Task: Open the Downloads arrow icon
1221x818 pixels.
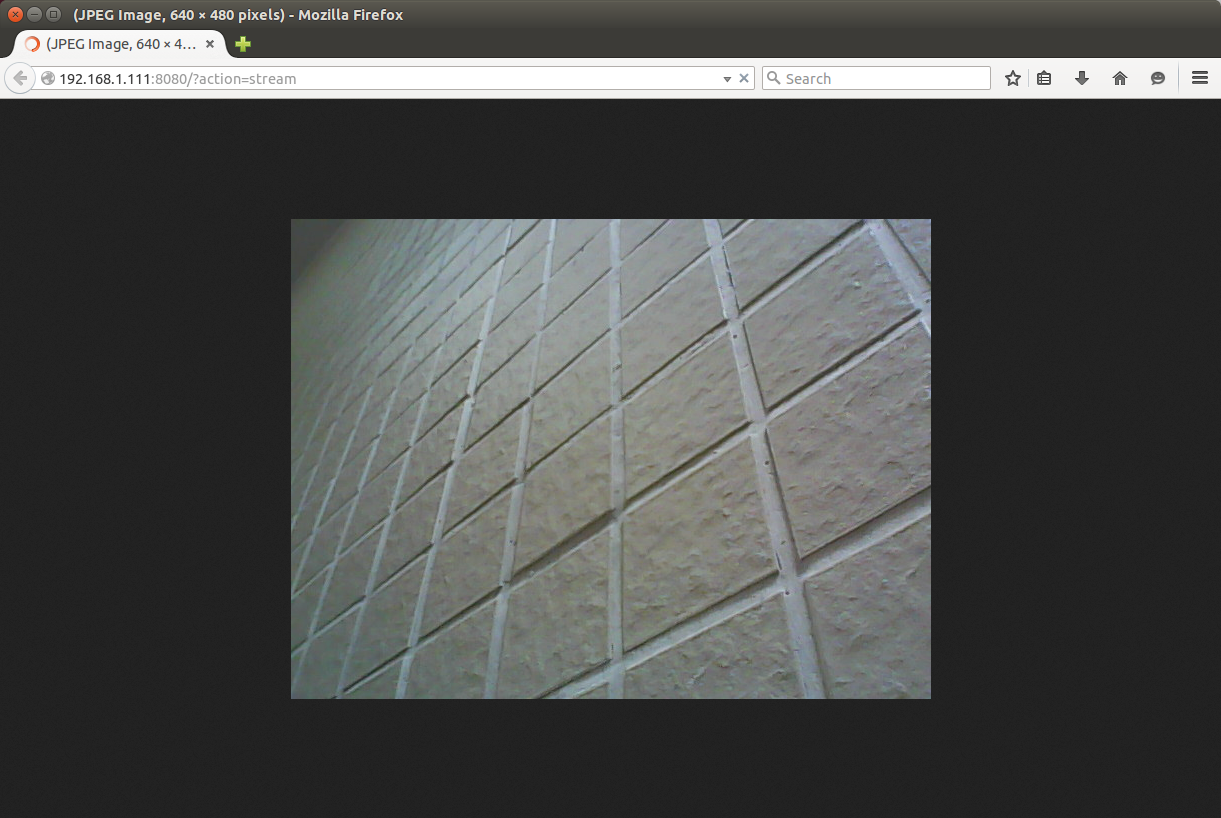Action: (1082, 78)
